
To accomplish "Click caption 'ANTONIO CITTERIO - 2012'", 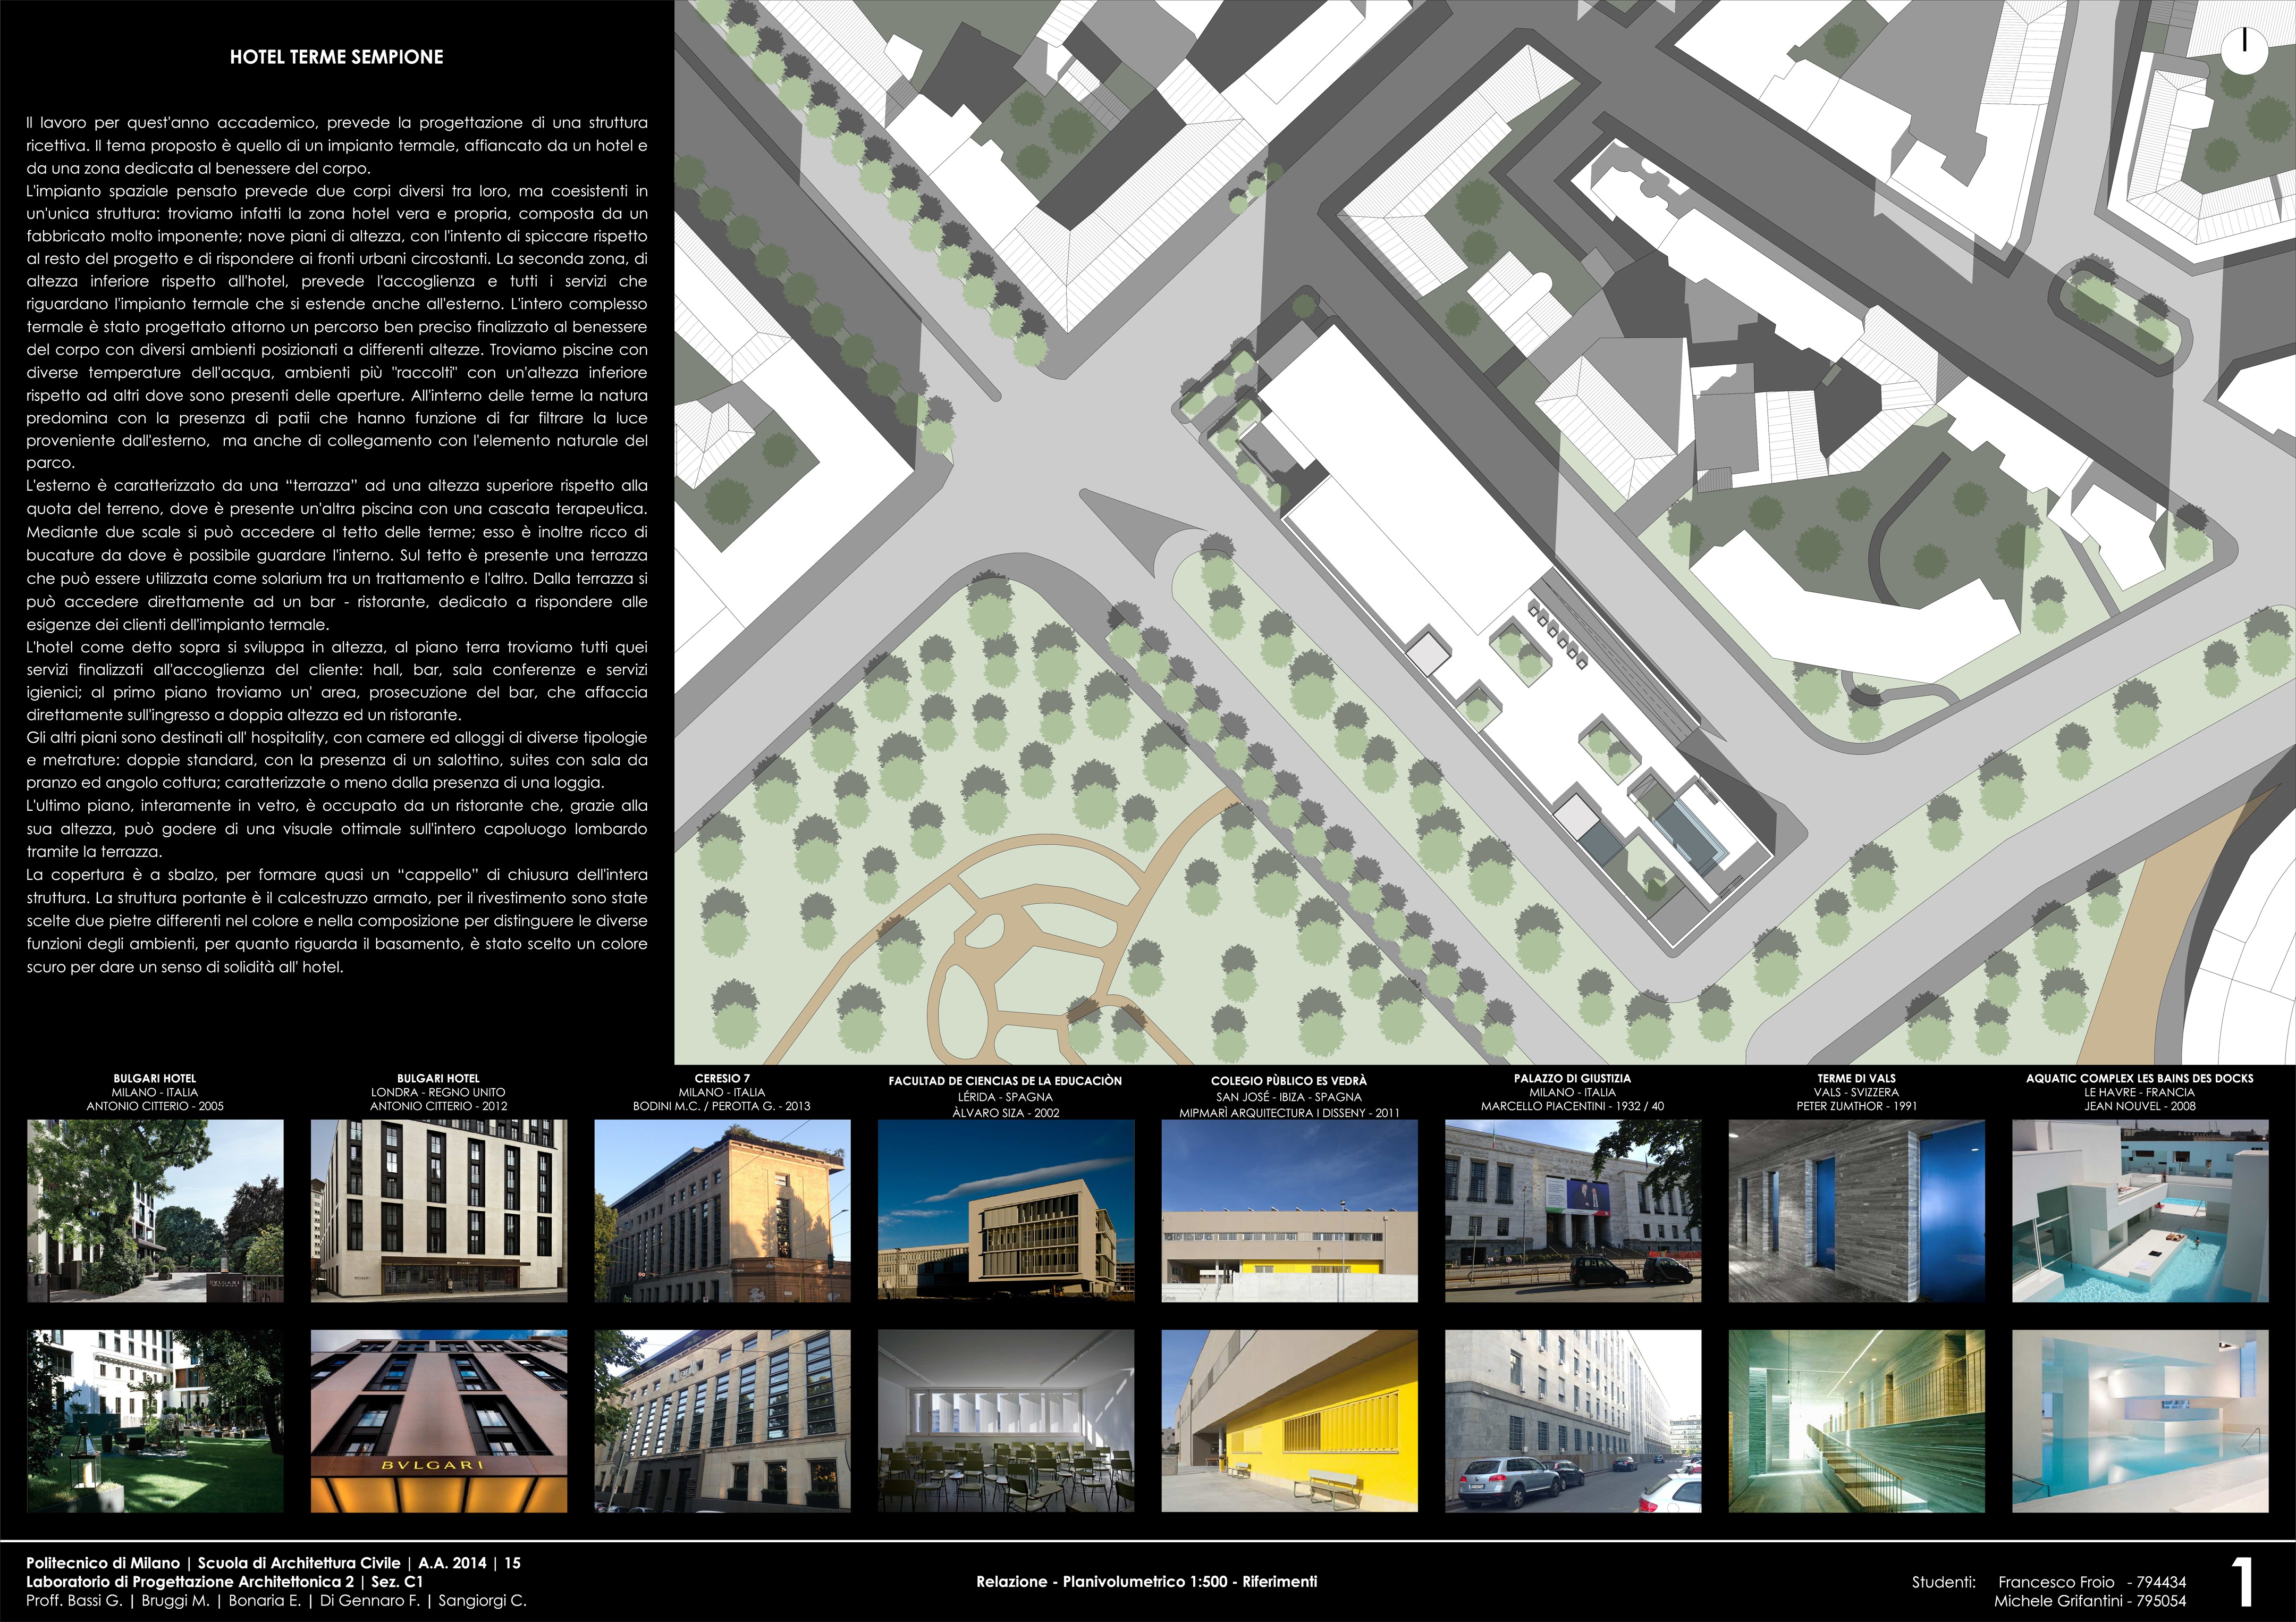I will click(x=438, y=1106).
